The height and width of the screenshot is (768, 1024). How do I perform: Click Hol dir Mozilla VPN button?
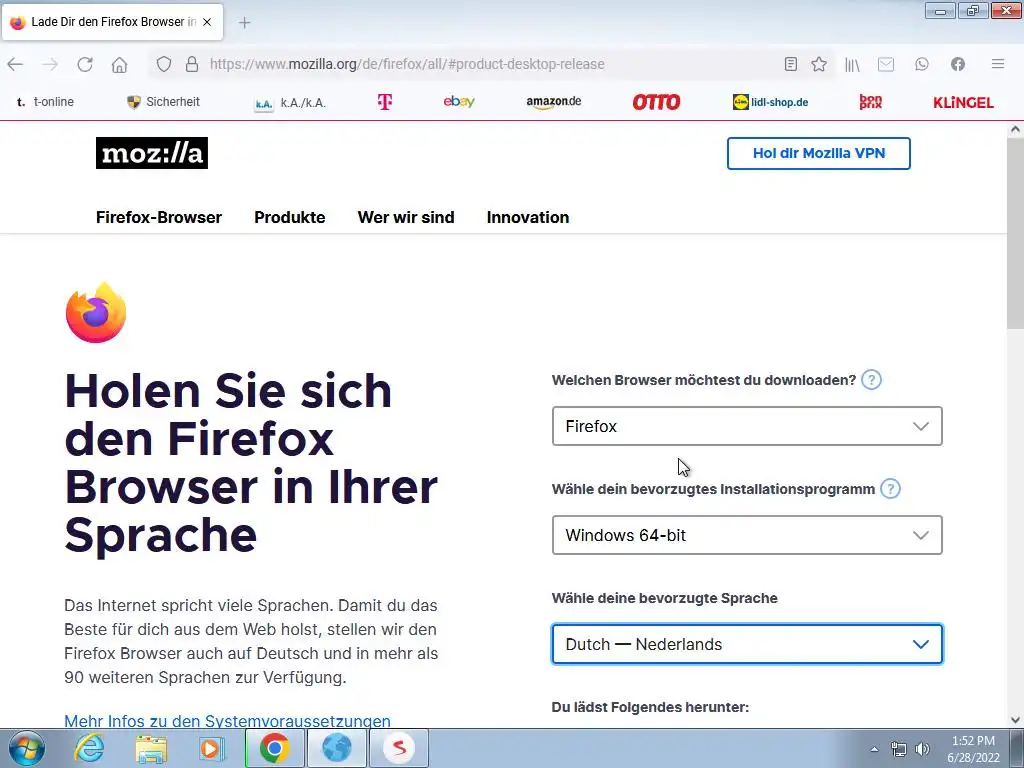(819, 153)
